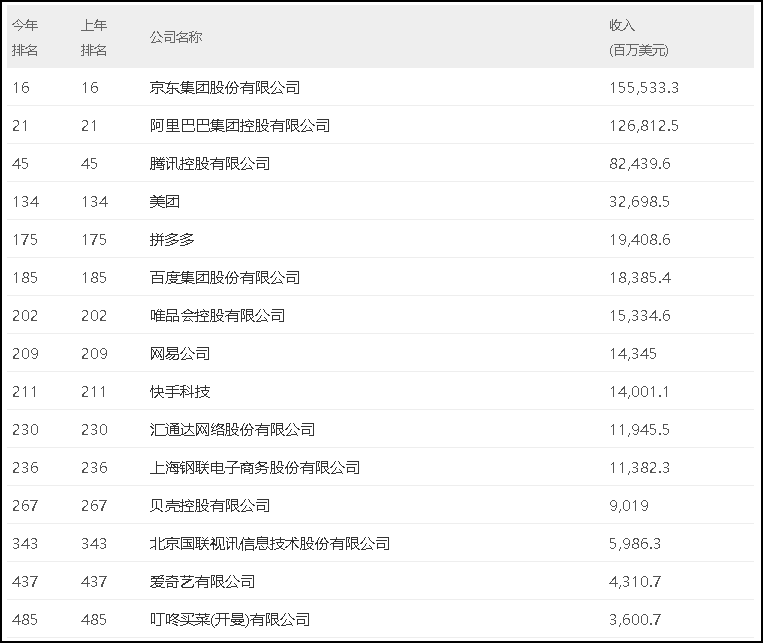Click revenue value 18,385.4

pyautogui.click(x=640, y=277)
